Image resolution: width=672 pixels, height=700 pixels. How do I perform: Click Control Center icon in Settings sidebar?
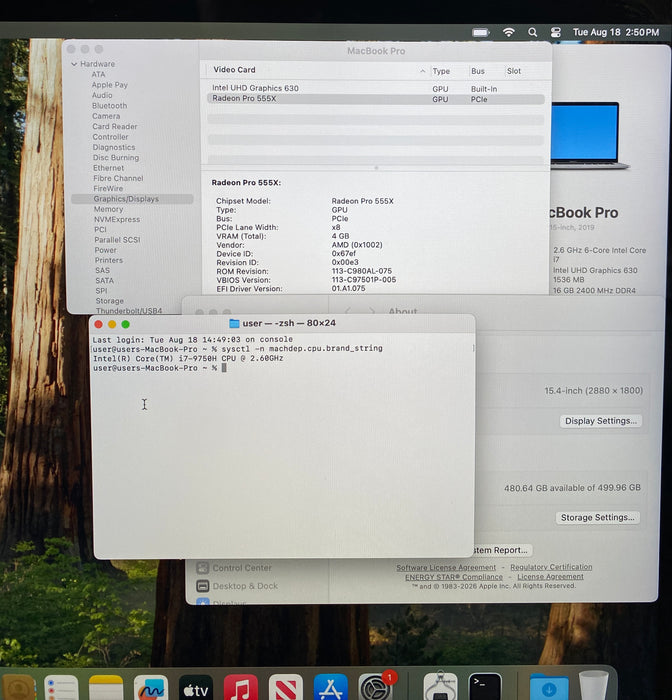tap(203, 568)
